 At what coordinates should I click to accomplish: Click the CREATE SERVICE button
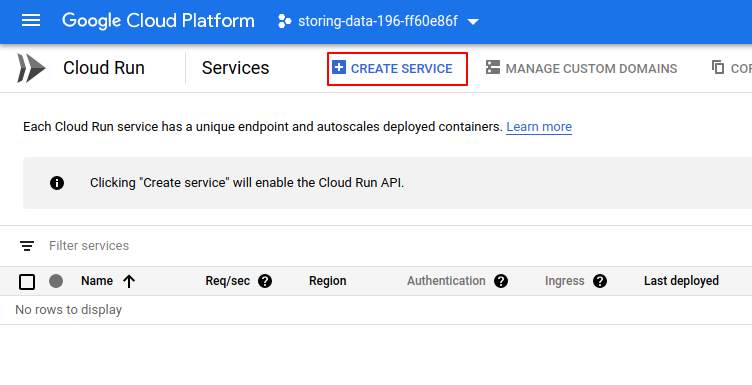click(x=397, y=69)
